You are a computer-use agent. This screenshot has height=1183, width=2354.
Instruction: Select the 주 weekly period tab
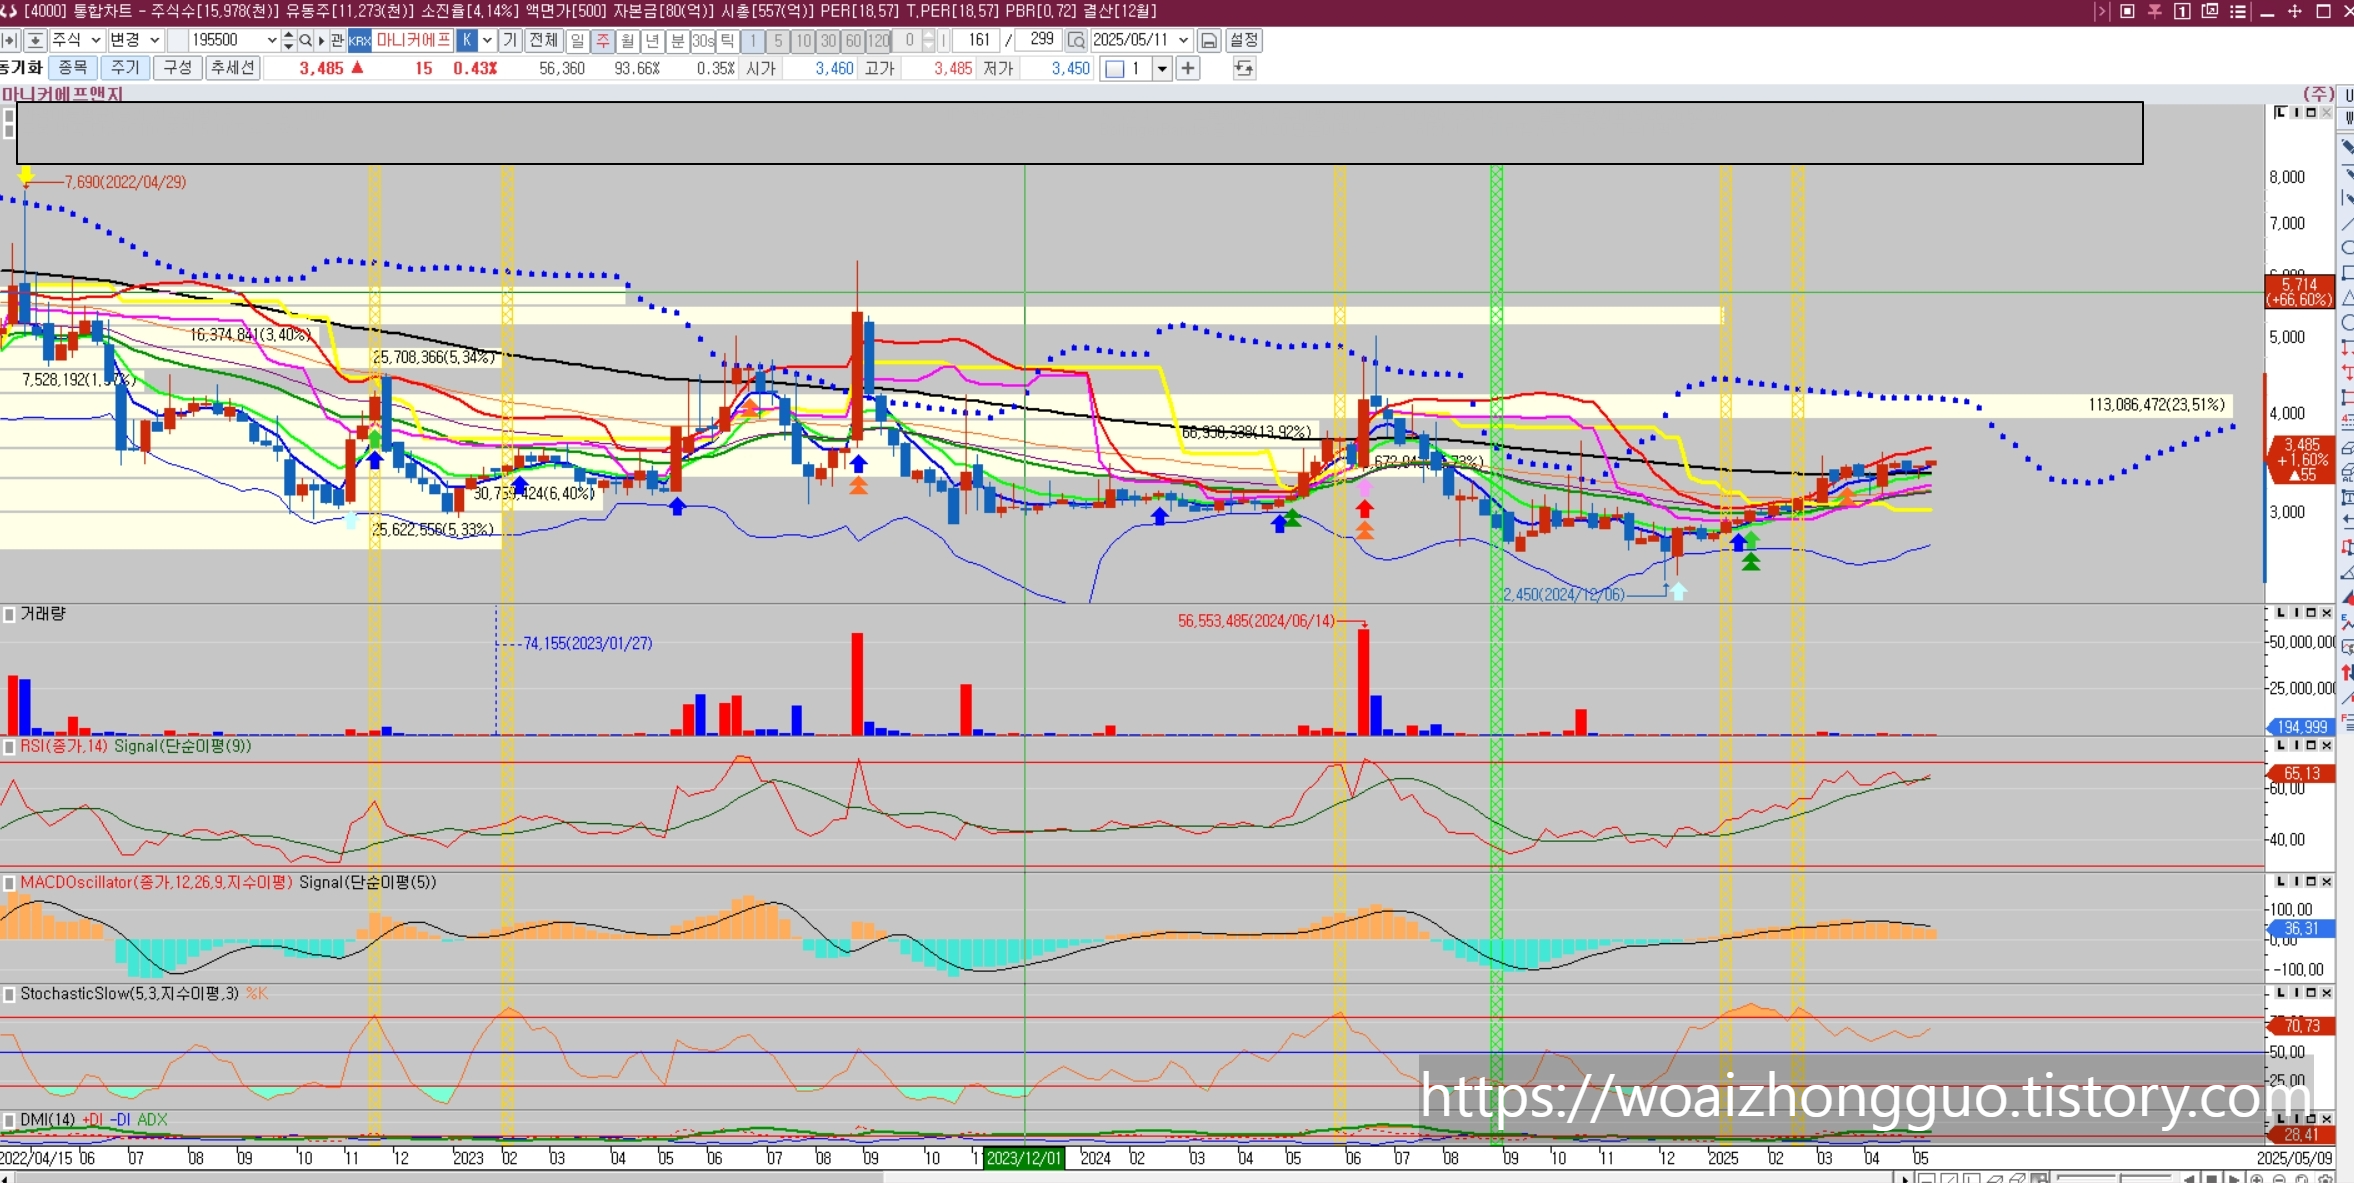(x=602, y=40)
